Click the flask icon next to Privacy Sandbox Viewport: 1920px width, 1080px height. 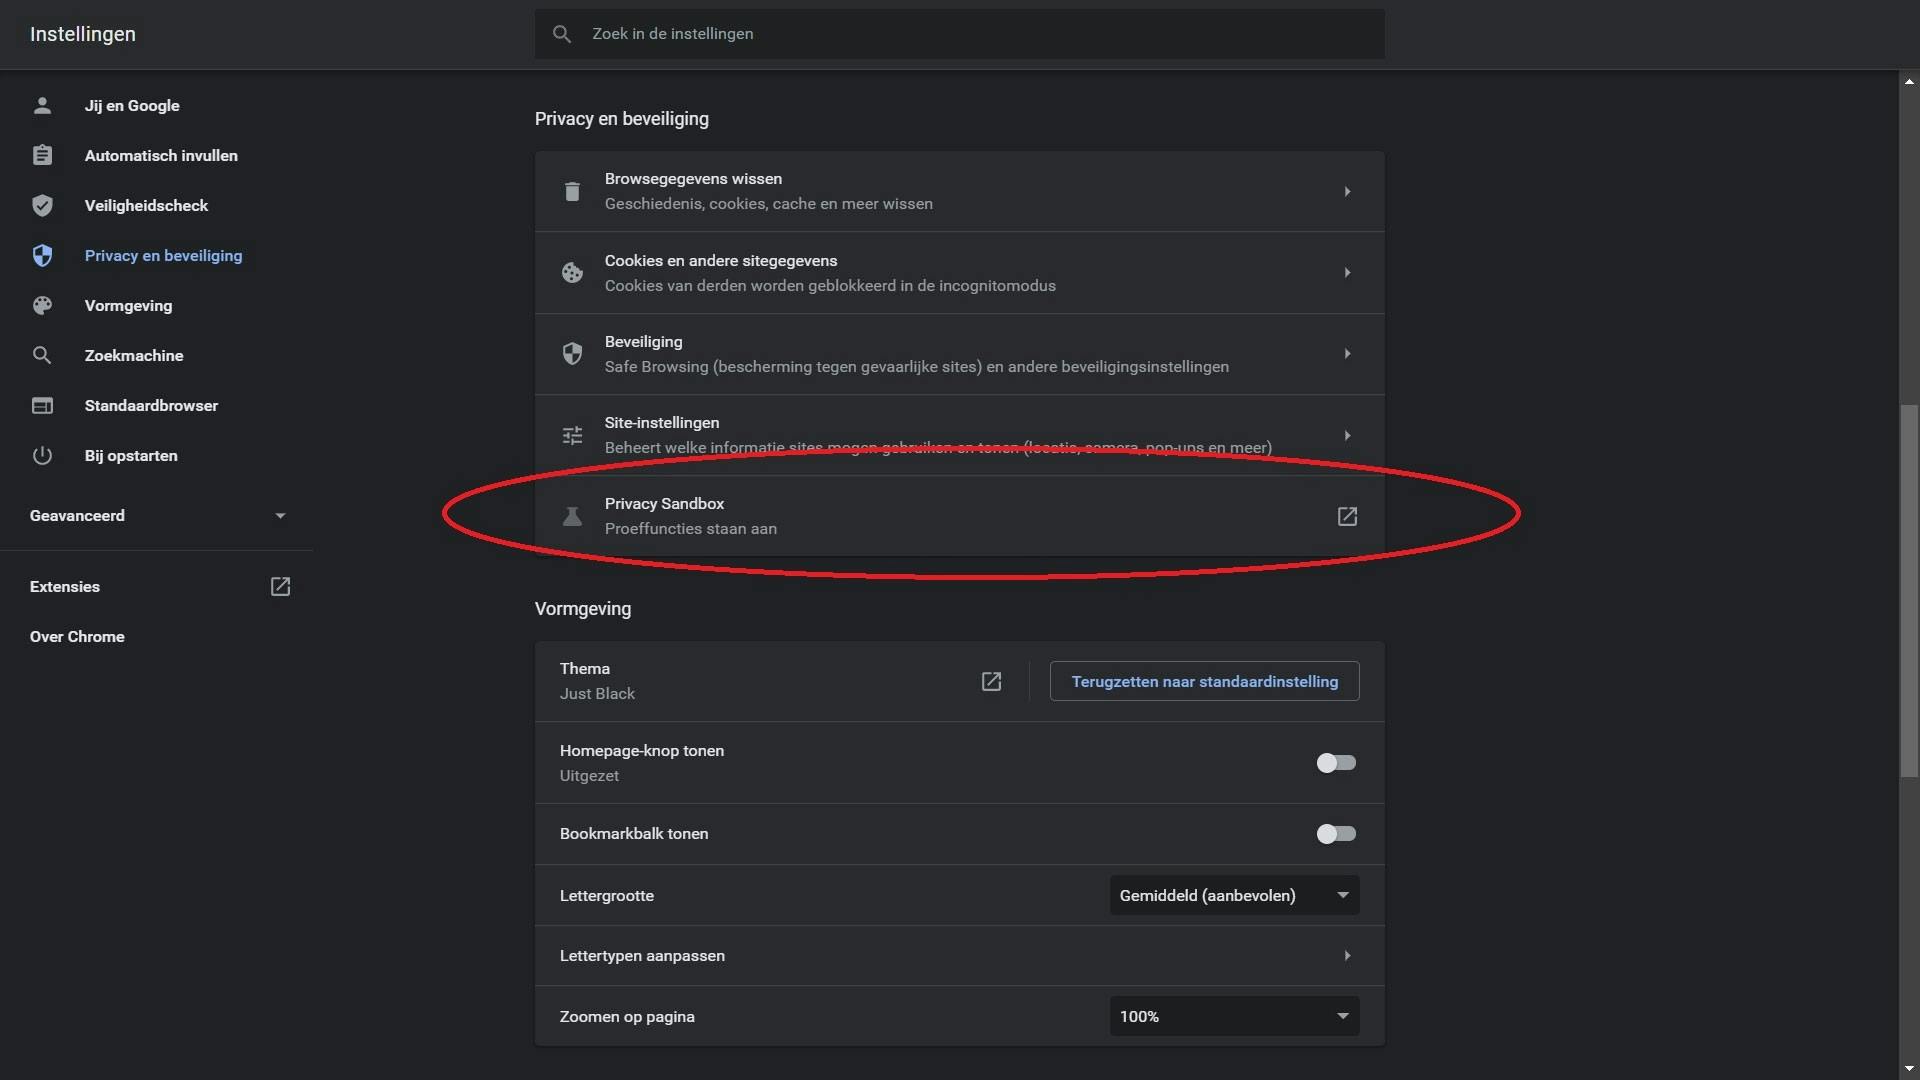572,516
